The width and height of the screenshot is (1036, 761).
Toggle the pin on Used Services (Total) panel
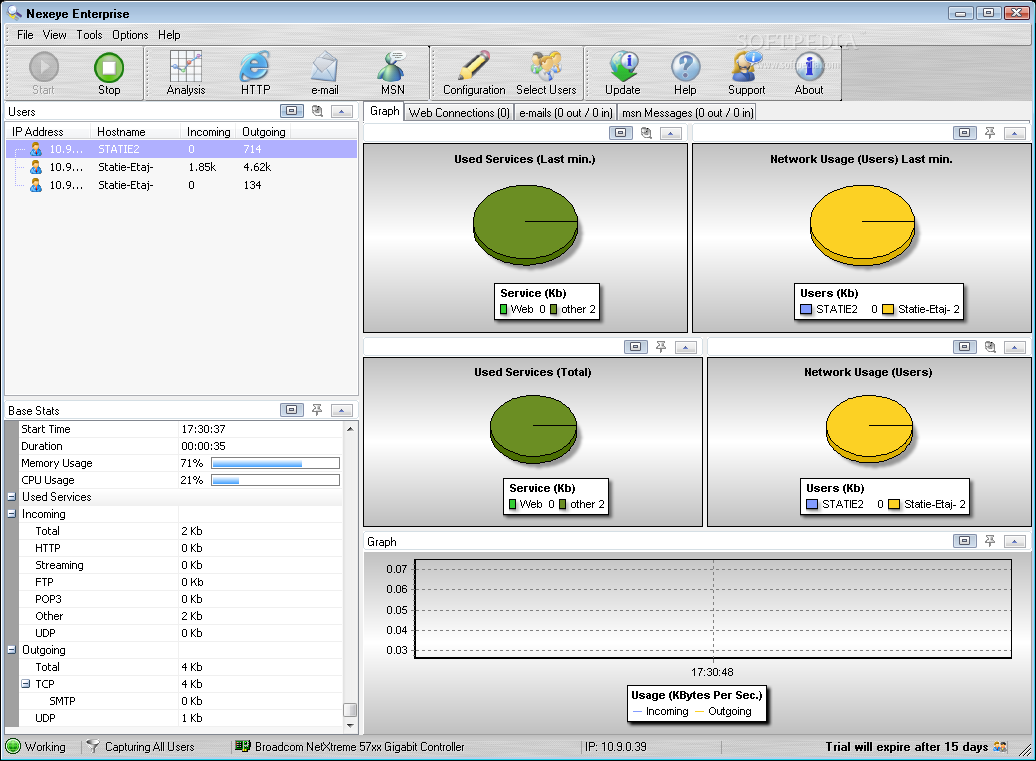pos(661,347)
